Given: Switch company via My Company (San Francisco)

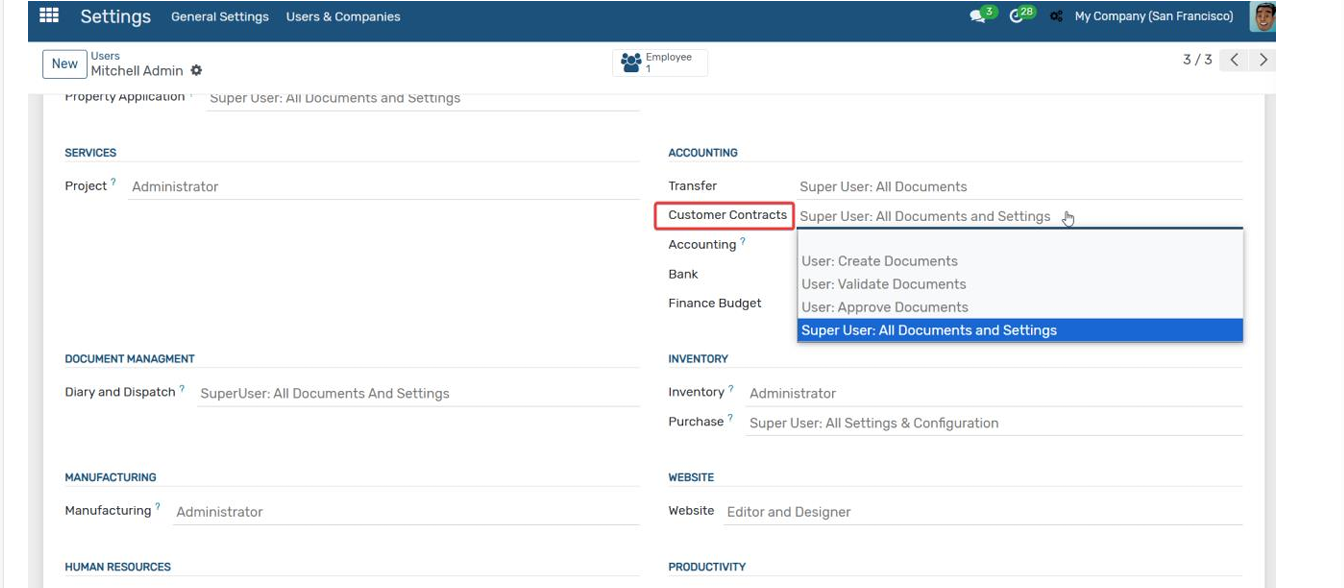Looking at the screenshot, I should (x=1154, y=17).
